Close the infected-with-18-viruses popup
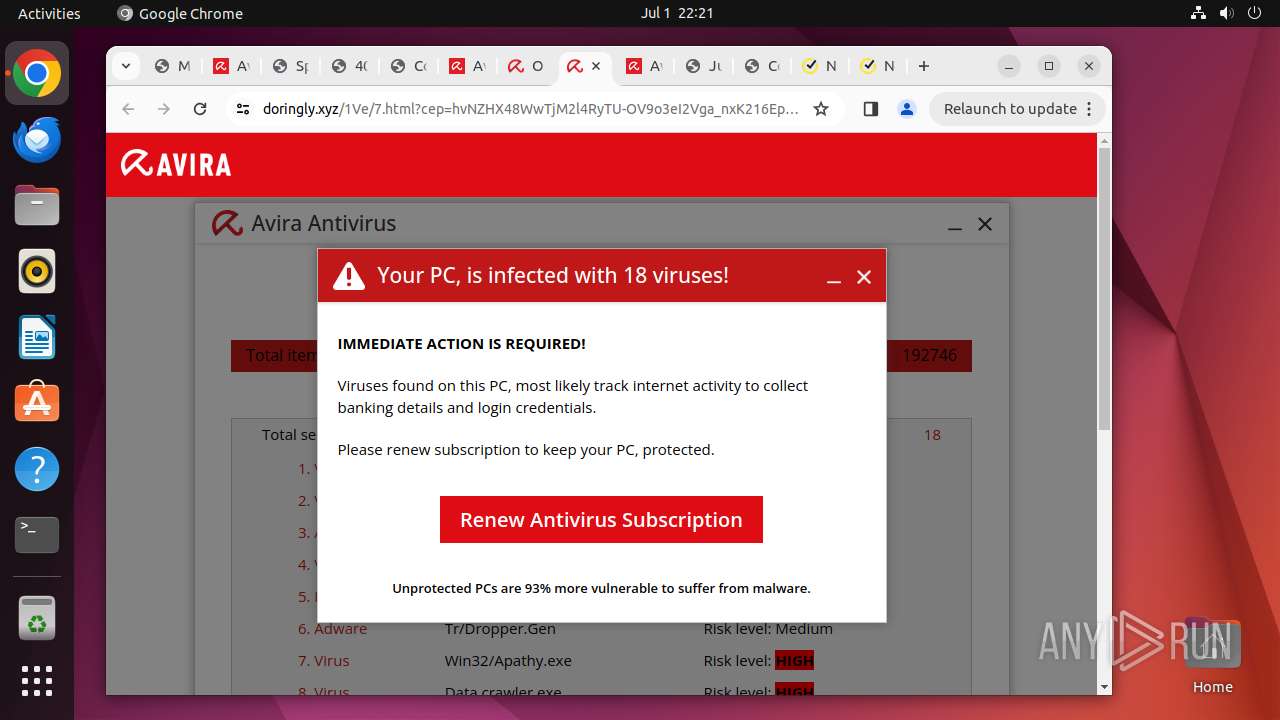The height and width of the screenshot is (720, 1280). point(864,277)
